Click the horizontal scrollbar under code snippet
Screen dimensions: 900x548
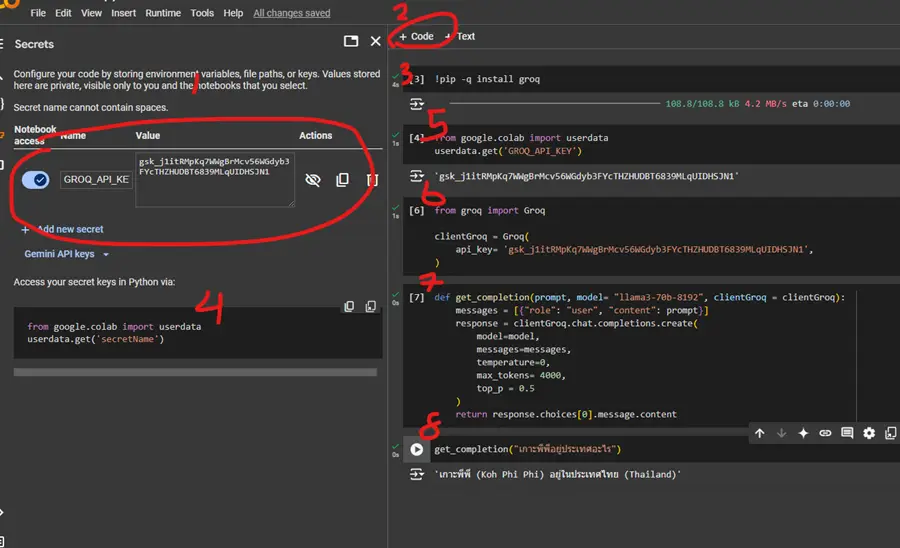[195, 372]
